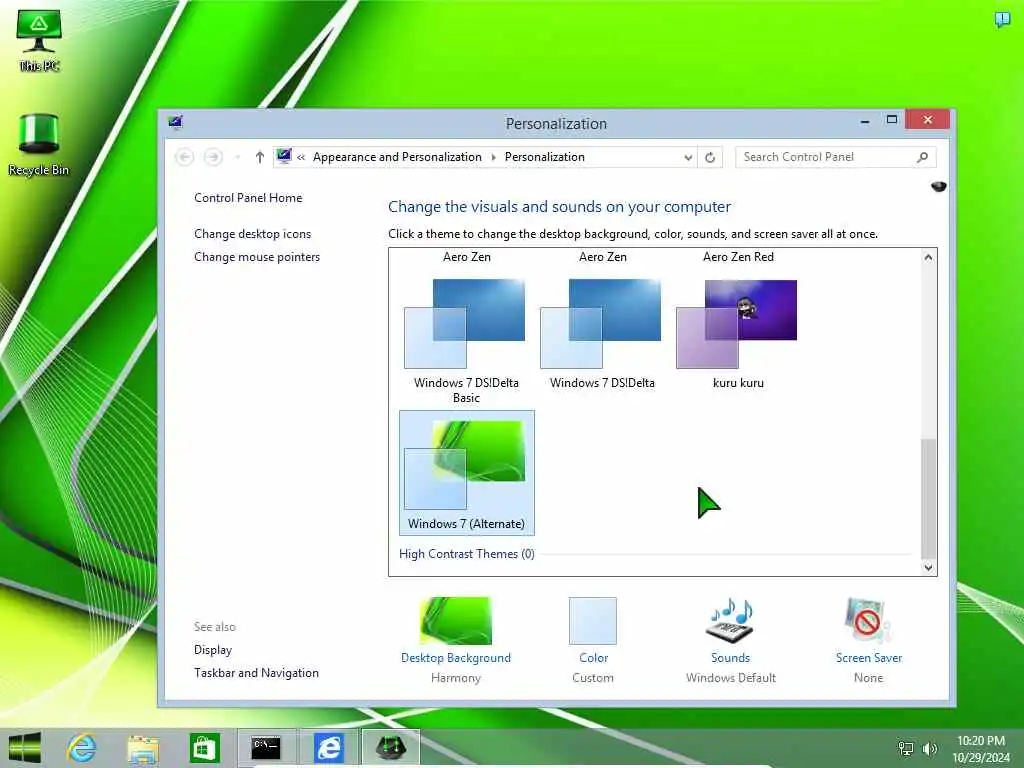Click the Aero Zen Red label
The height and width of the screenshot is (768, 1024).
pyautogui.click(x=738, y=257)
